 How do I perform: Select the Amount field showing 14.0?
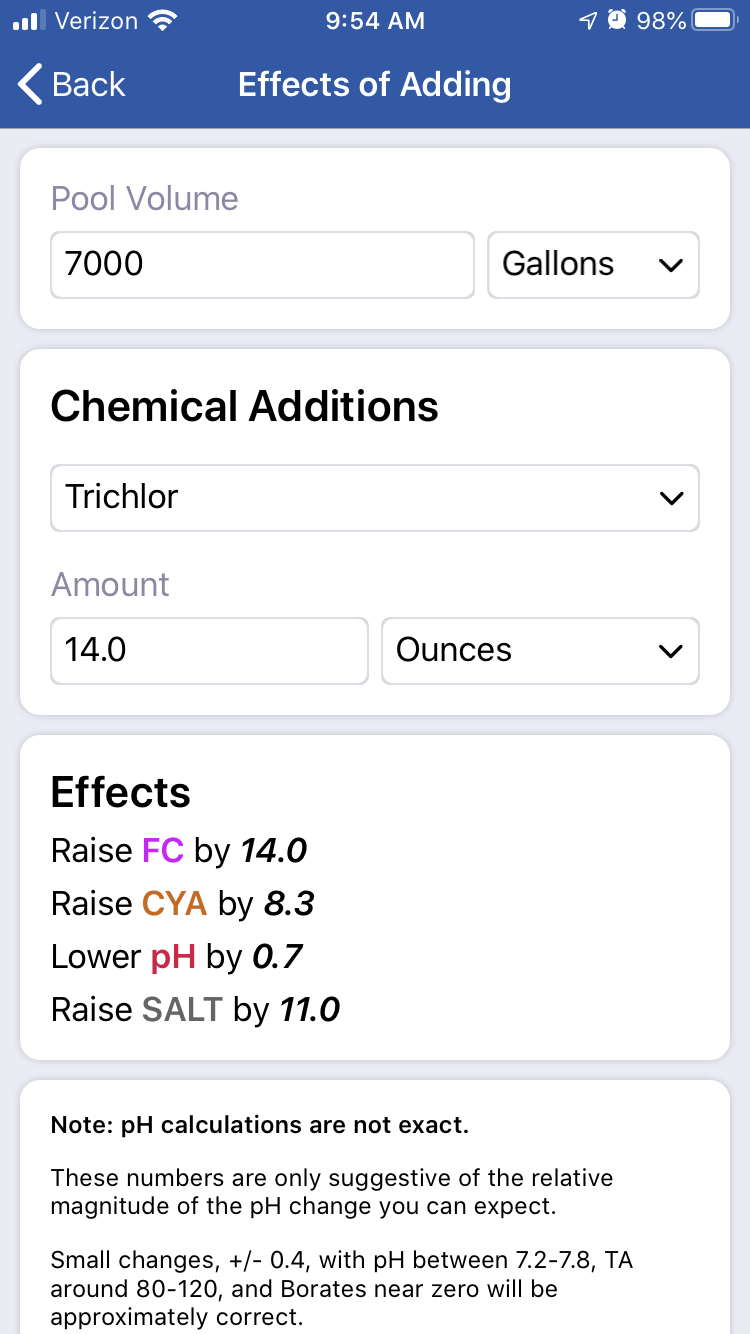pyautogui.click(x=209, y=651)
